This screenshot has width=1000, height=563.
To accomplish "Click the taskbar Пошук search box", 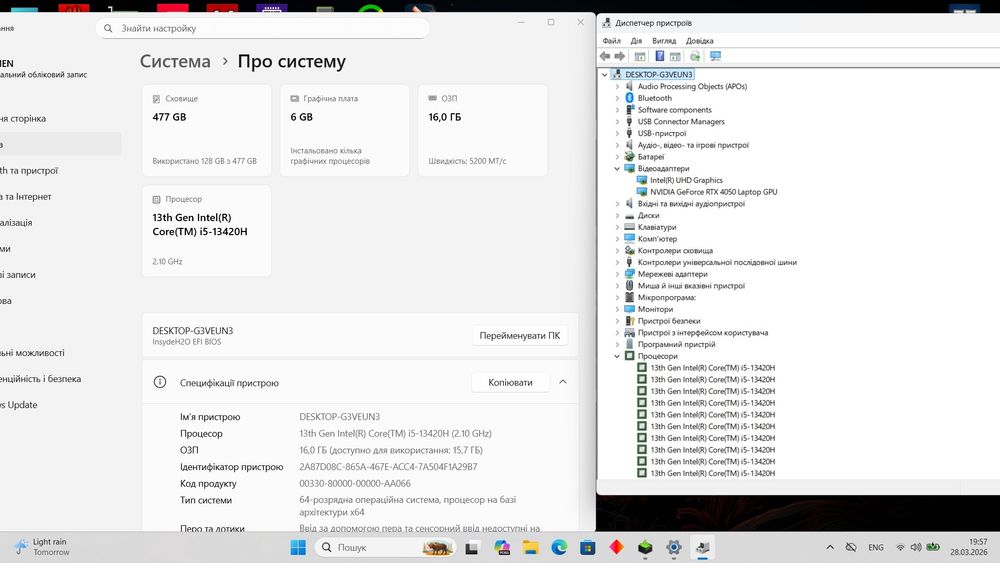I will pos(386,547).
